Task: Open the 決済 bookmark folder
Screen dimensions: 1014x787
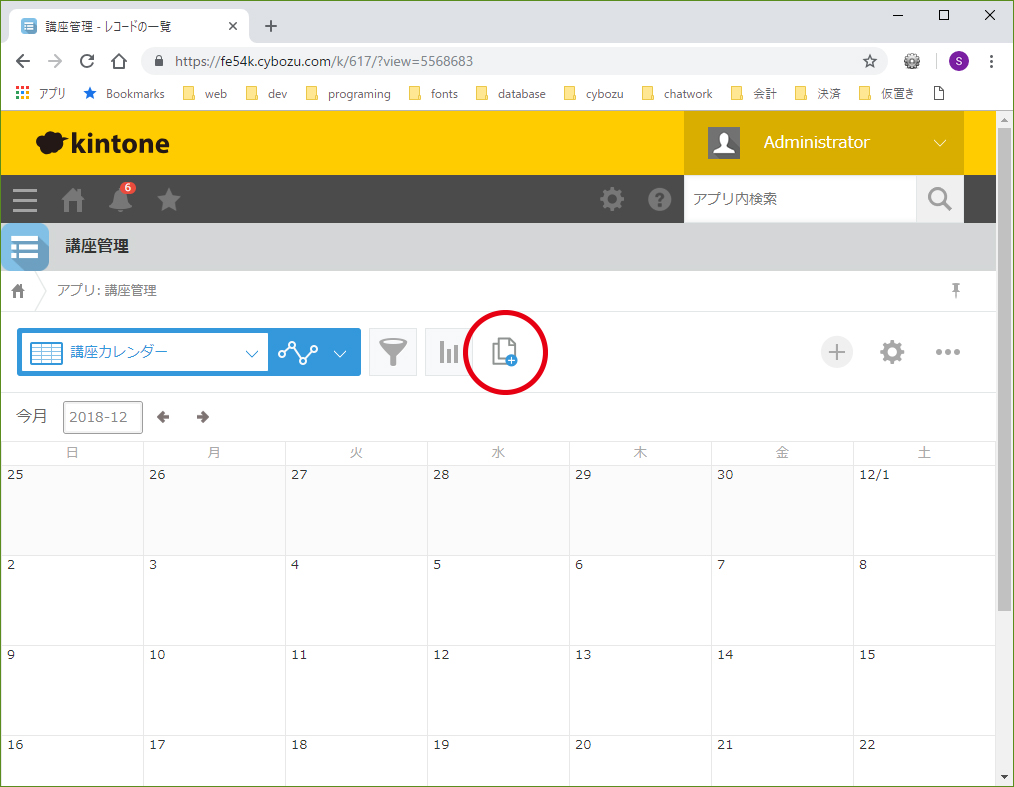Action: click(817, 94)
